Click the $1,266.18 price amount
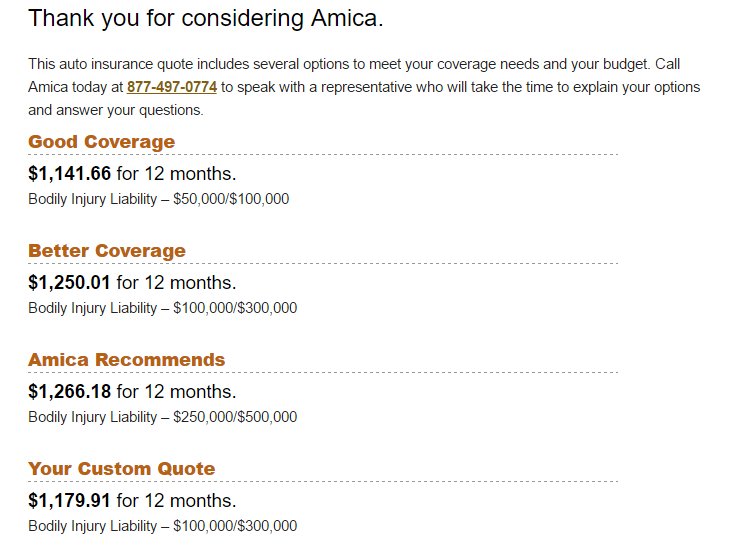Viewport: 737px width, 547px height. point(70,391)
